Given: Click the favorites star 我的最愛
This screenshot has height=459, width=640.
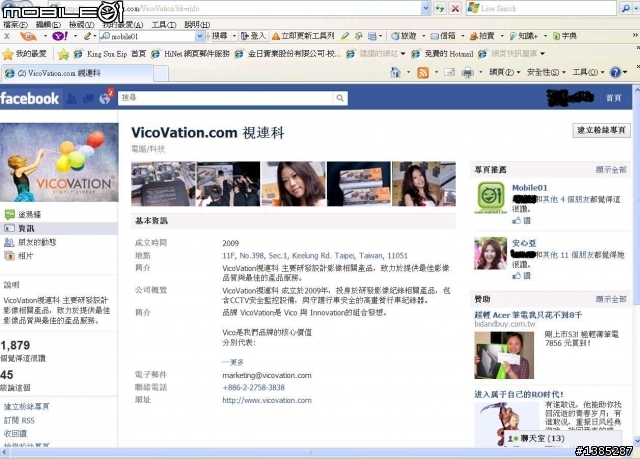Looking at the screenshot, I should [x=24, y=54].
